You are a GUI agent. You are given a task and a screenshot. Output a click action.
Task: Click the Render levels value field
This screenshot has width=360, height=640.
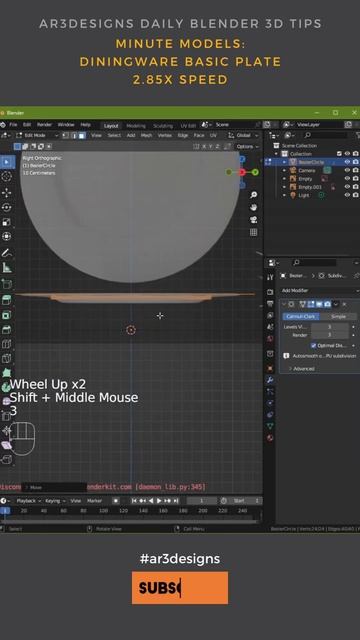[330, 335]
